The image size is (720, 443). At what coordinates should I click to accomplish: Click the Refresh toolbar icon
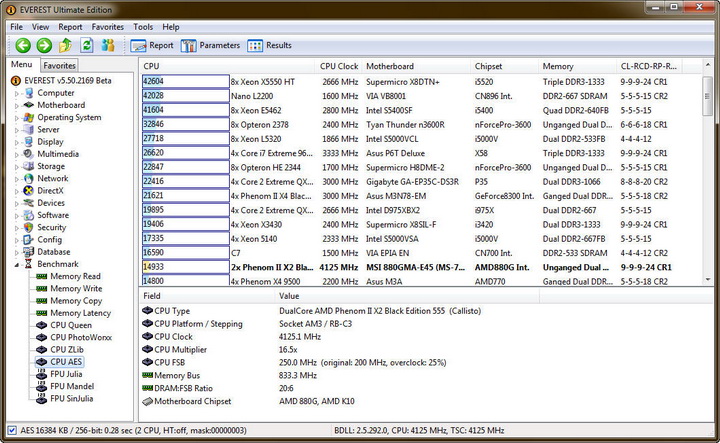click(x=87, y=45)
